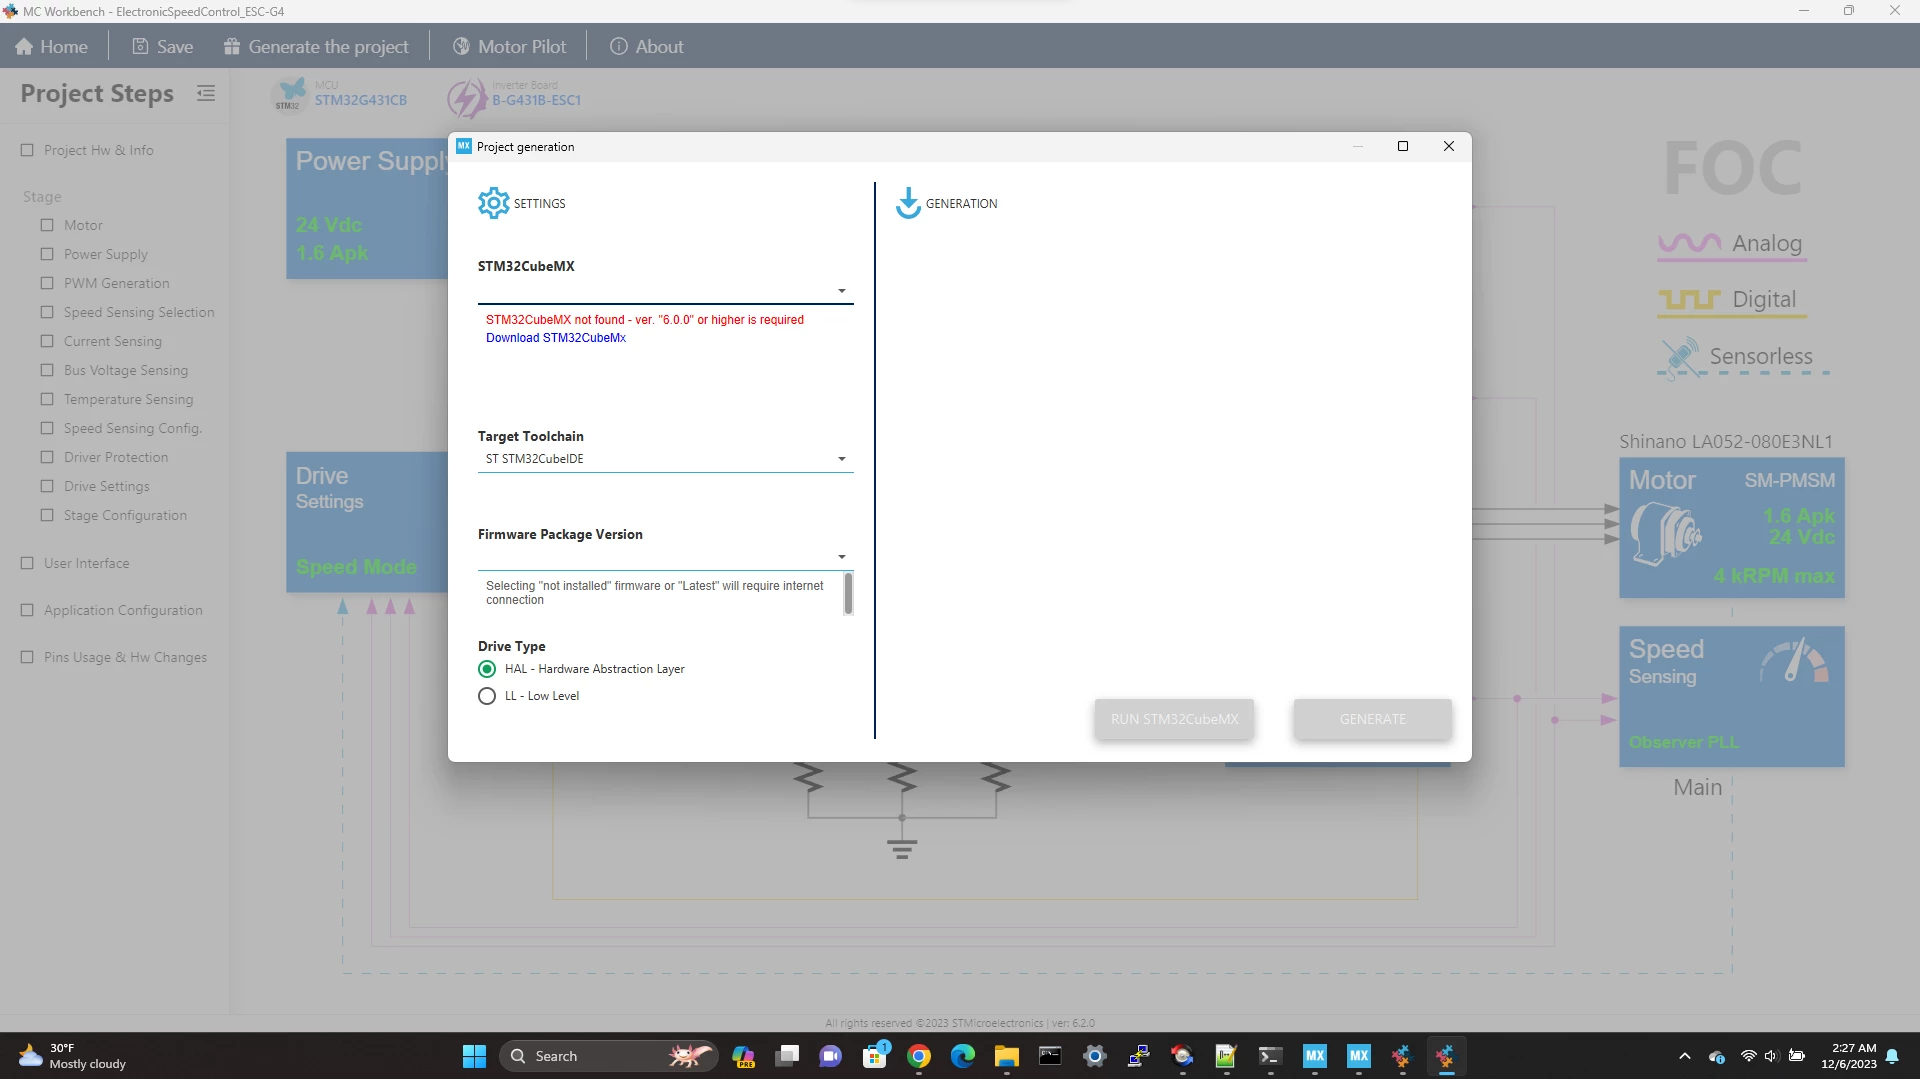
Task: Select HAL - Hardware Abstraction Layer radio
Action: 487,669
